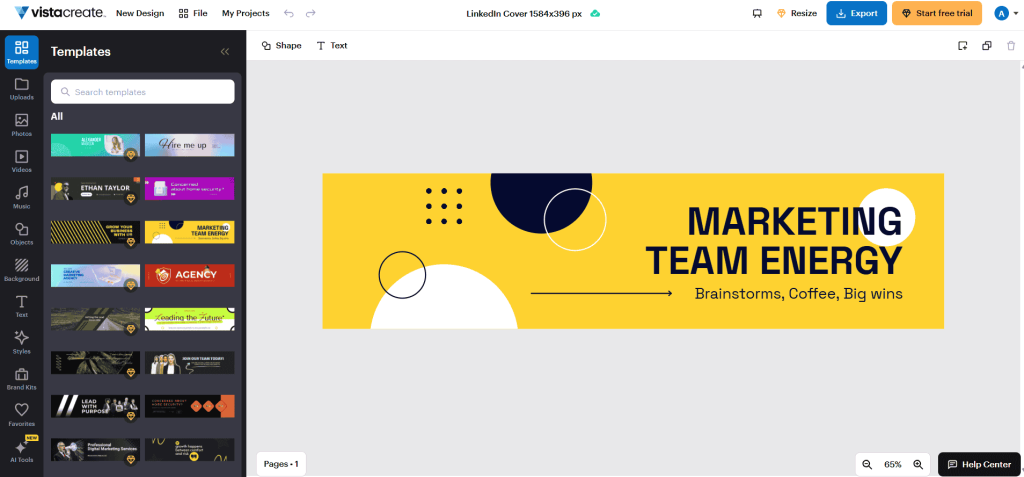Open the Styles panel

22,343
